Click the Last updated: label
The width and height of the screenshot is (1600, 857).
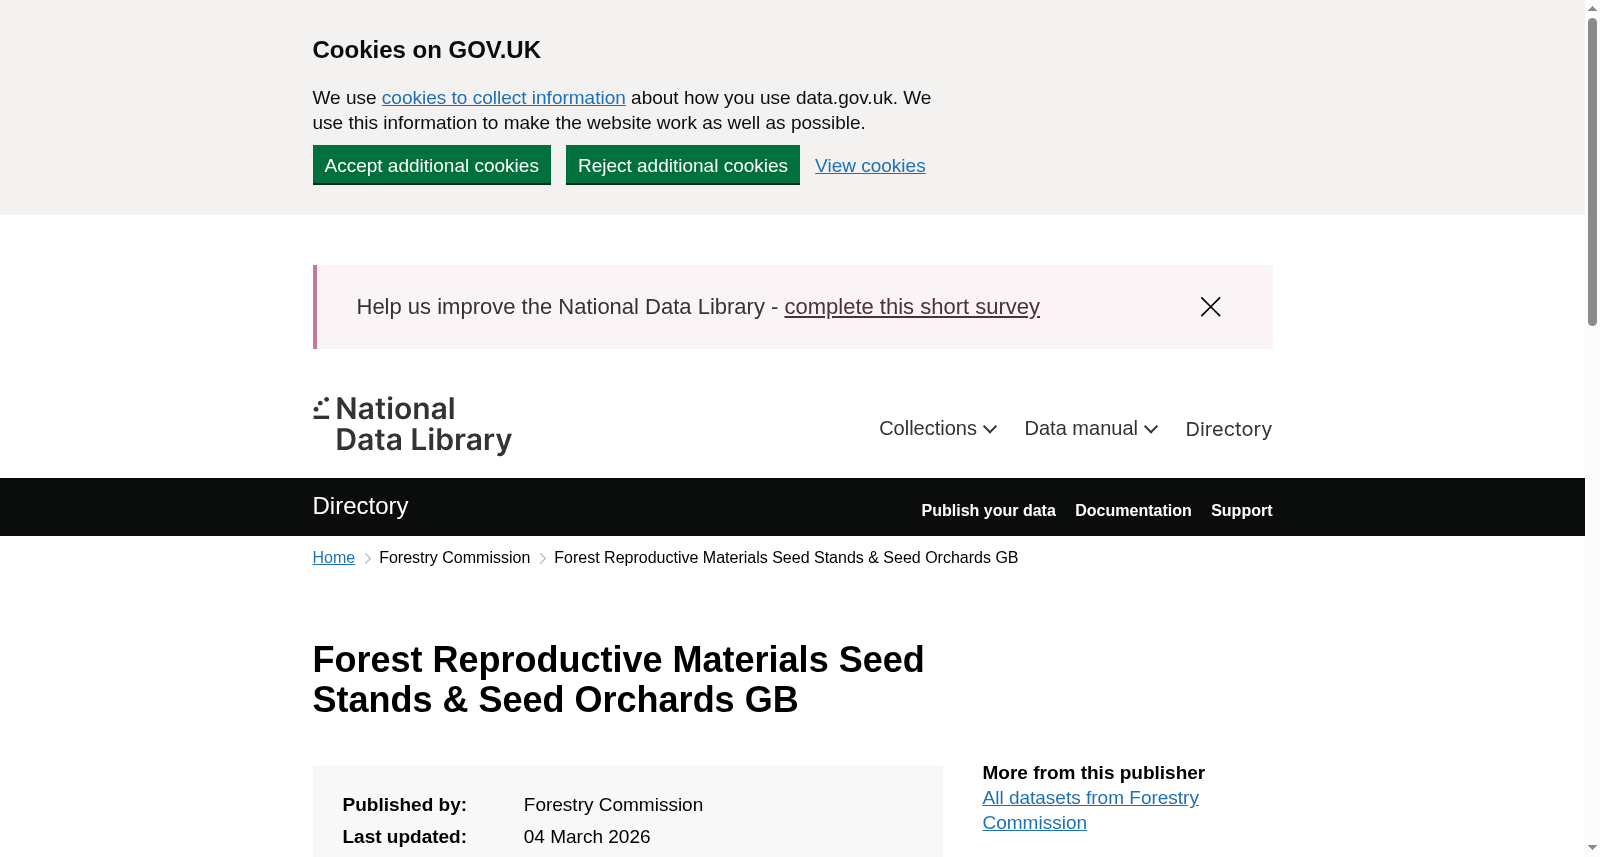pyautogui.click(x=404, y=837)
